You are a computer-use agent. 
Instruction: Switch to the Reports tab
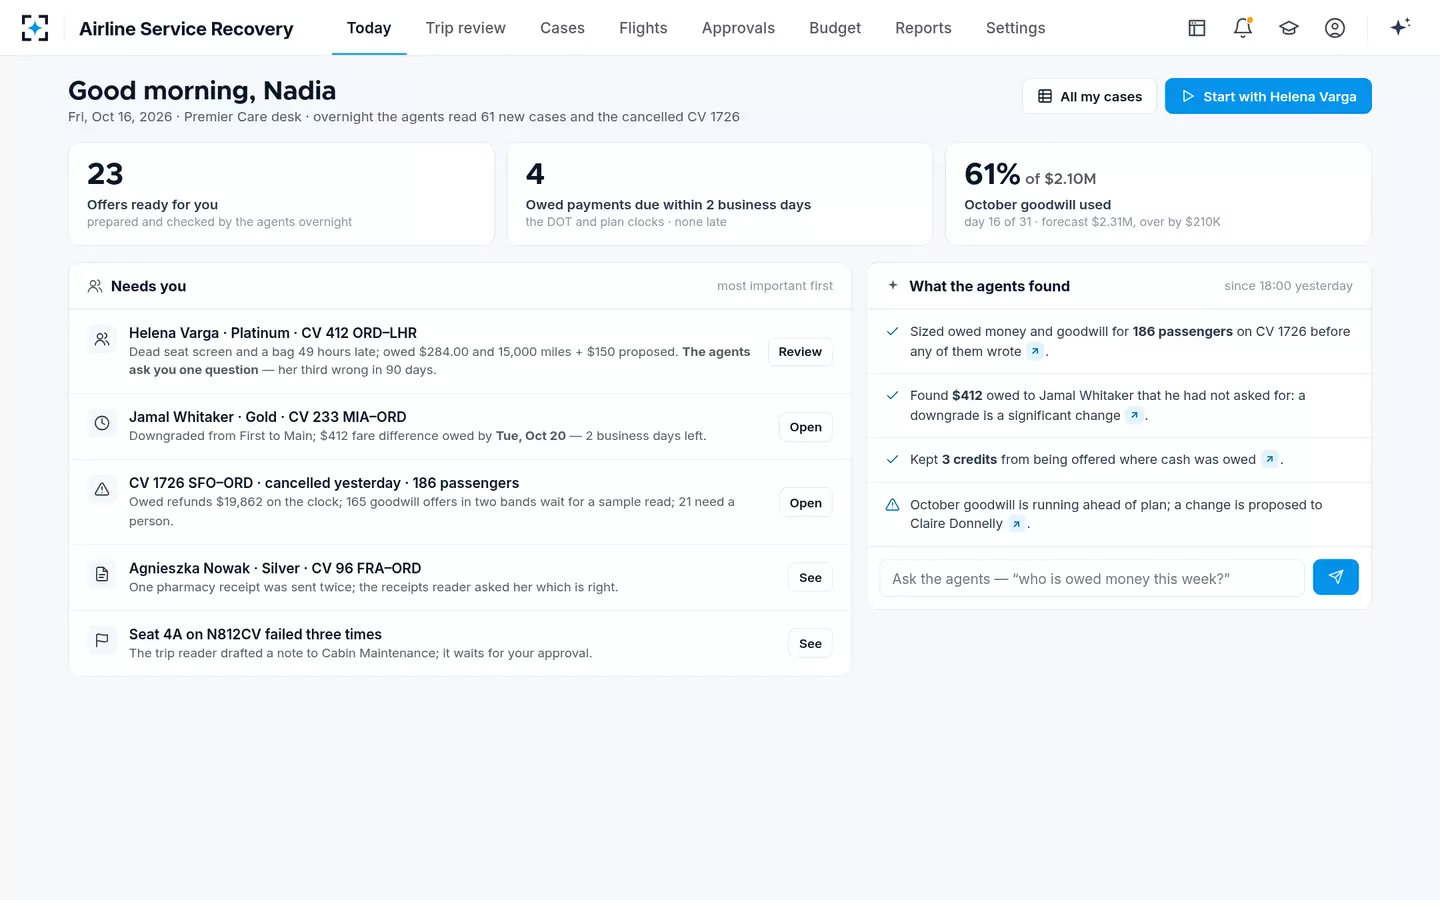click(x=923, y=28)
